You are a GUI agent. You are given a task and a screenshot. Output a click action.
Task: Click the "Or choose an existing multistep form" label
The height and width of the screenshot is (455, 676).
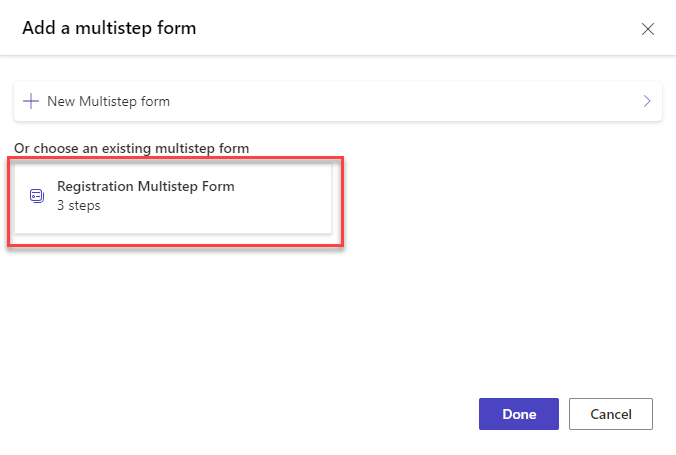point(131,148)
